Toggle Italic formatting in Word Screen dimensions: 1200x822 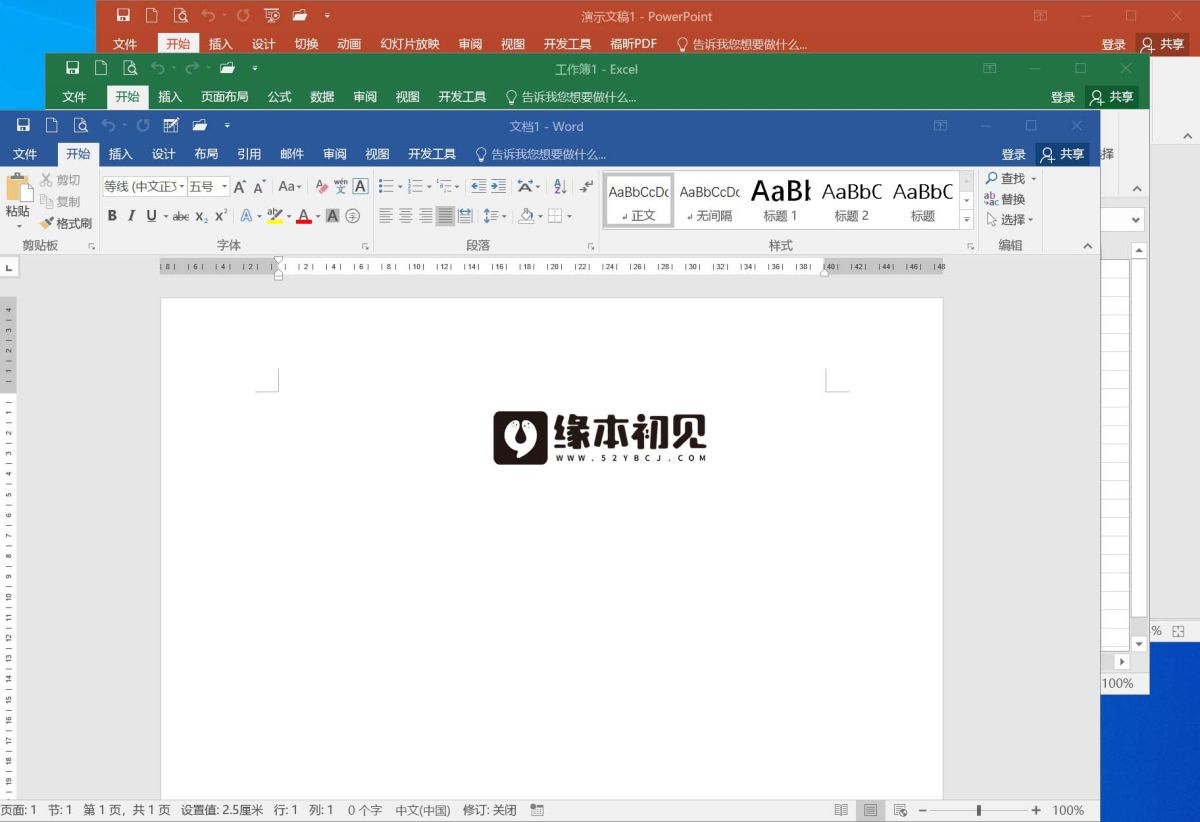[131, 216]
